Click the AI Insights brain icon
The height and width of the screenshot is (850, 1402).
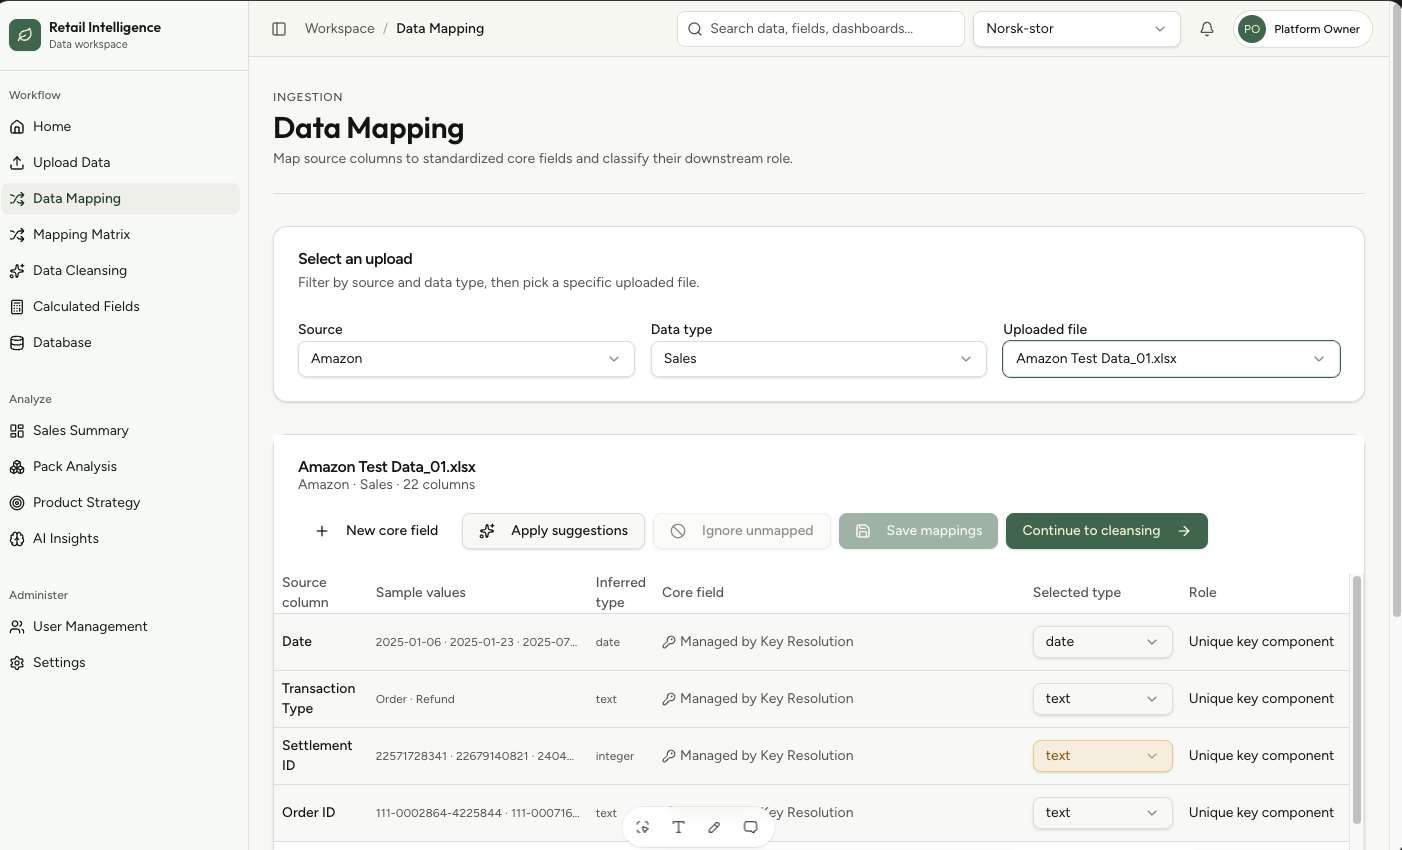point(17,539)
